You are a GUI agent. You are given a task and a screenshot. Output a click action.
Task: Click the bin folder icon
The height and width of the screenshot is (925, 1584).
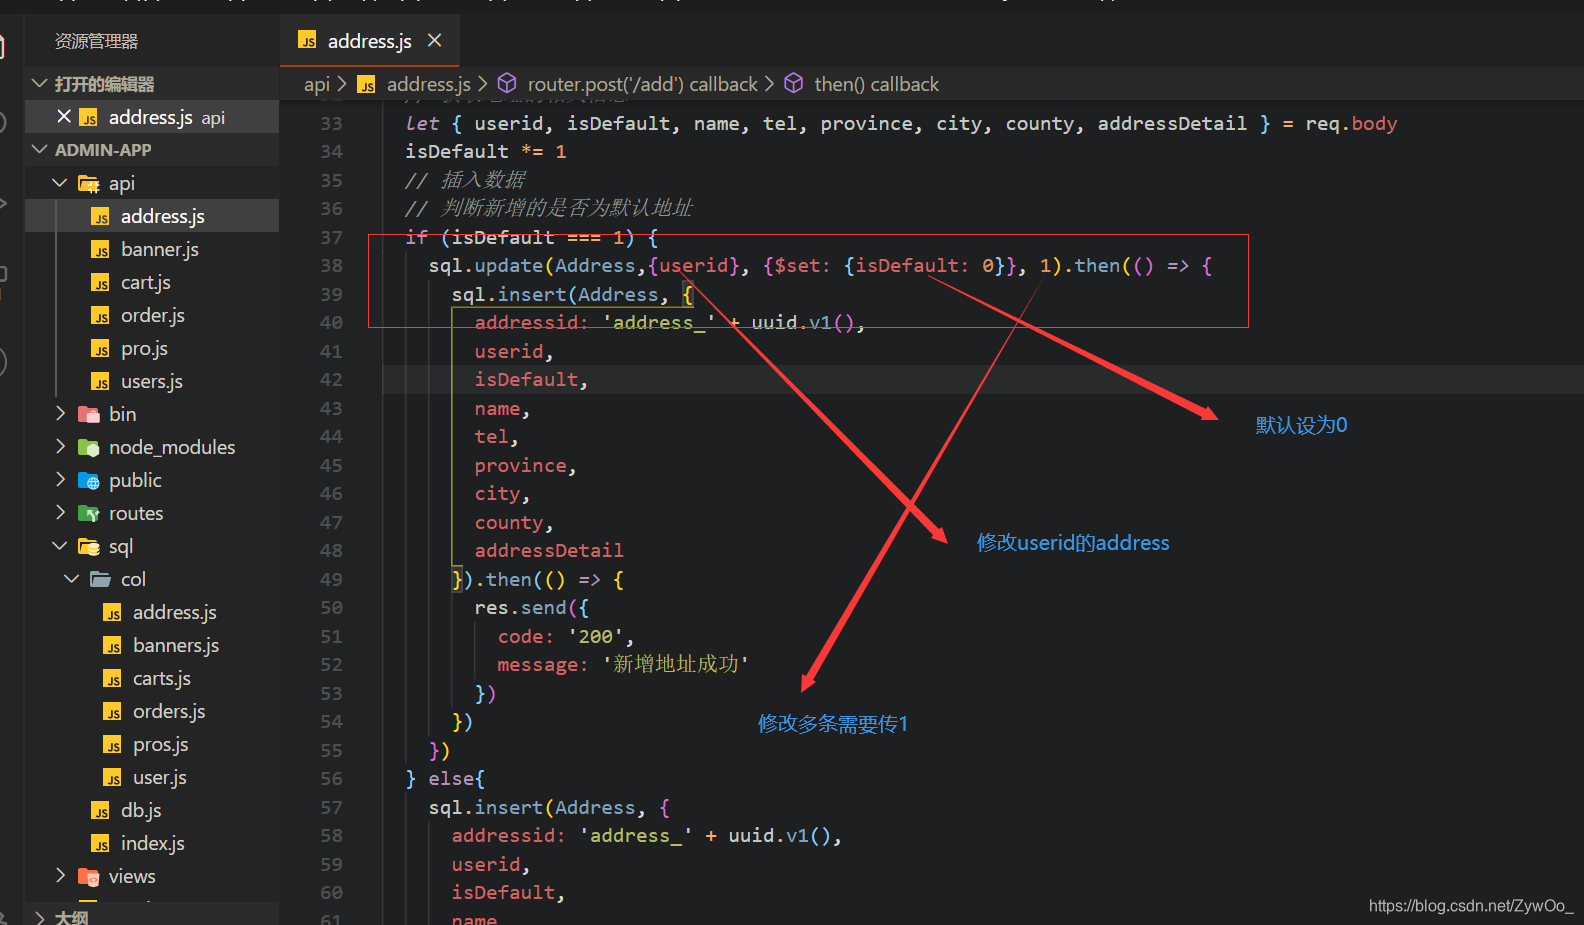click(x=89, y=414)
